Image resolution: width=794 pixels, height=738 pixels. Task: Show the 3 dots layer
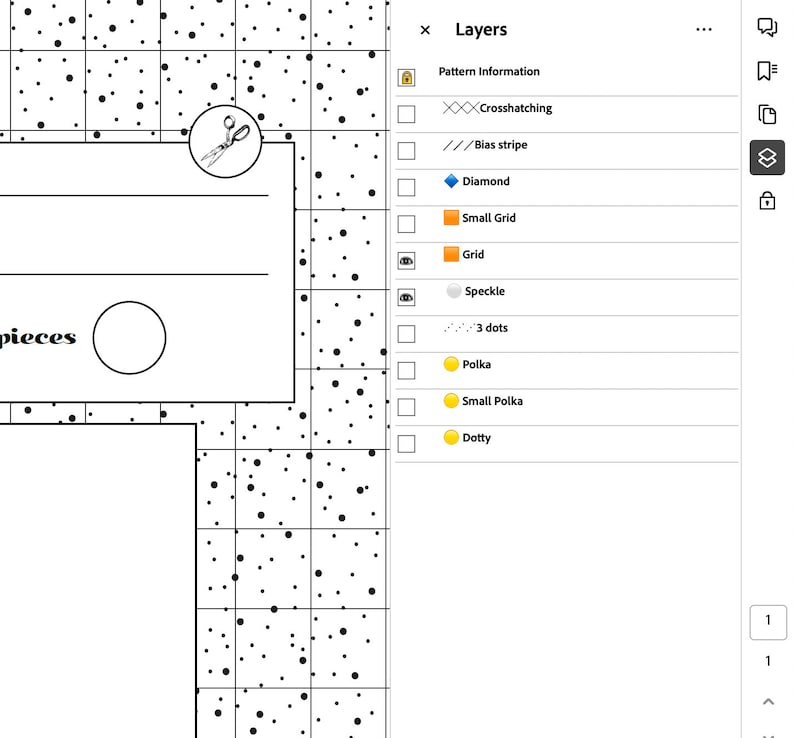coord(406,334)
